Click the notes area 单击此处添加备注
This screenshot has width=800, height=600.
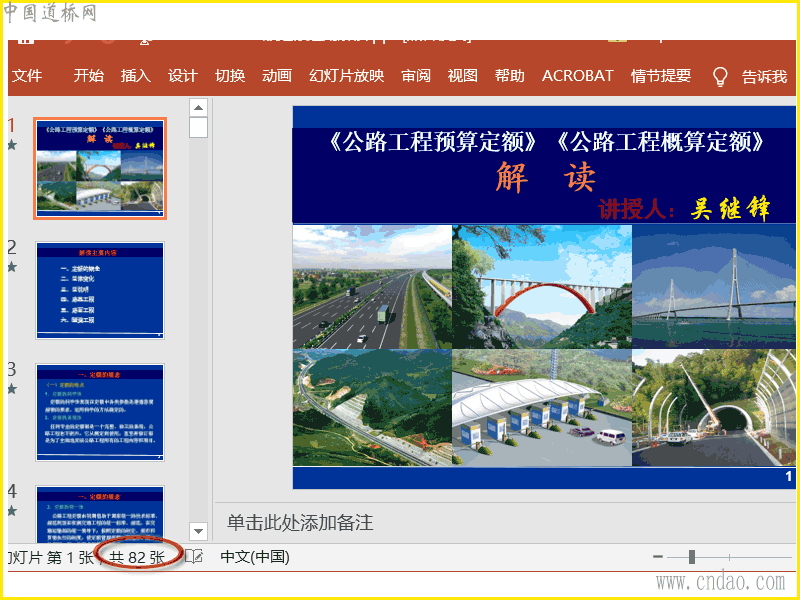301,523
